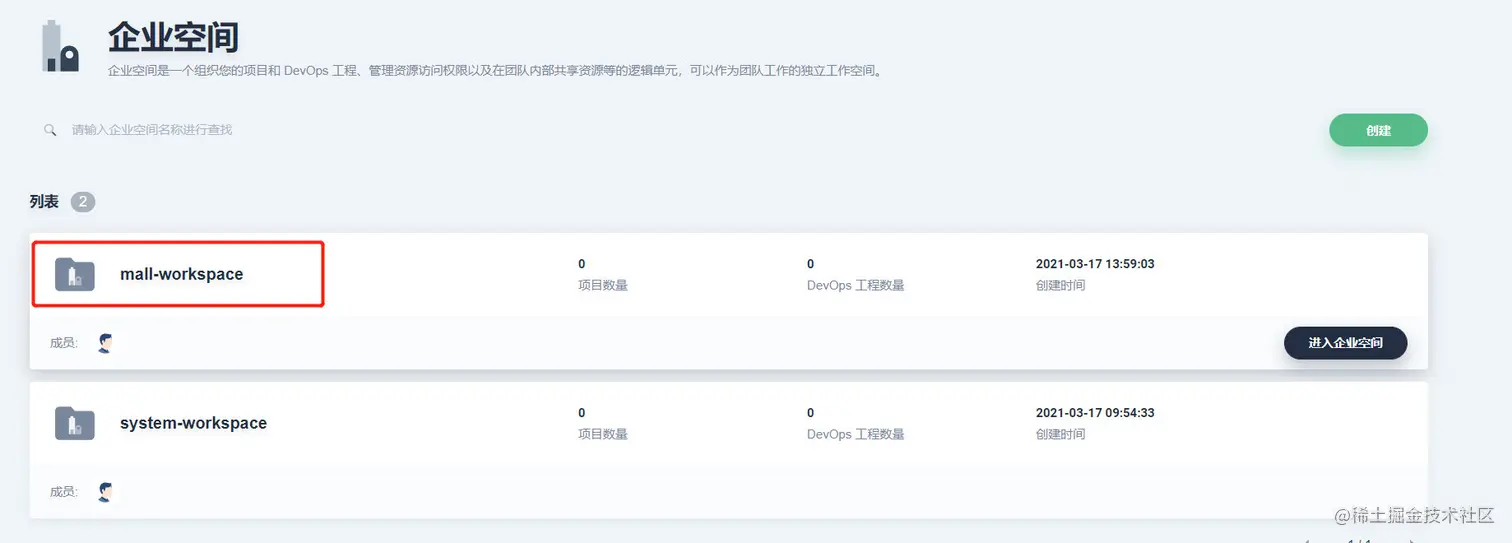Click the enterprise workspace building logo icon
Viewport: 1512px width, 543px height.
click(x=61, y=47)
